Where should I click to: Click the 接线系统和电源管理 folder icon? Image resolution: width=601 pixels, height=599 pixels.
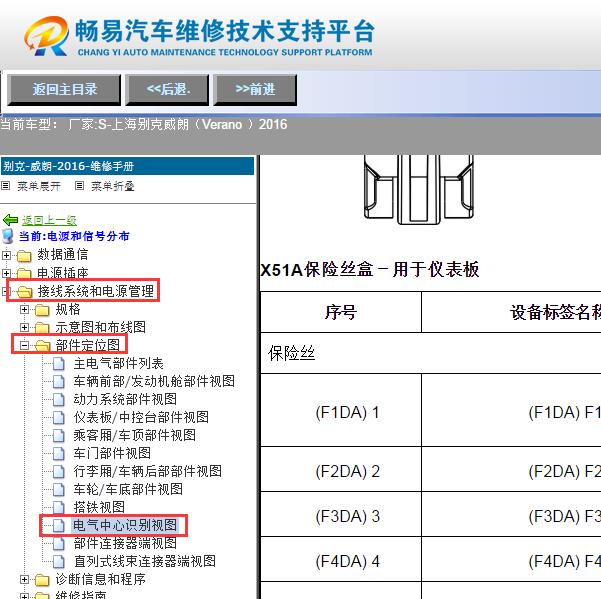25,292
